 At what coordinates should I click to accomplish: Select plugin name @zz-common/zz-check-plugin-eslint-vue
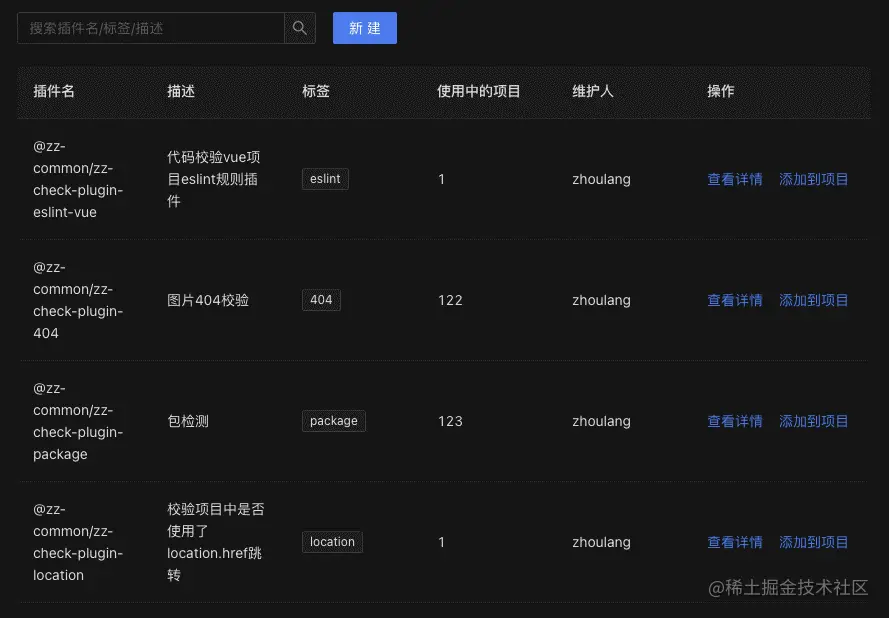pyautogui.click(x=78, y=179)
